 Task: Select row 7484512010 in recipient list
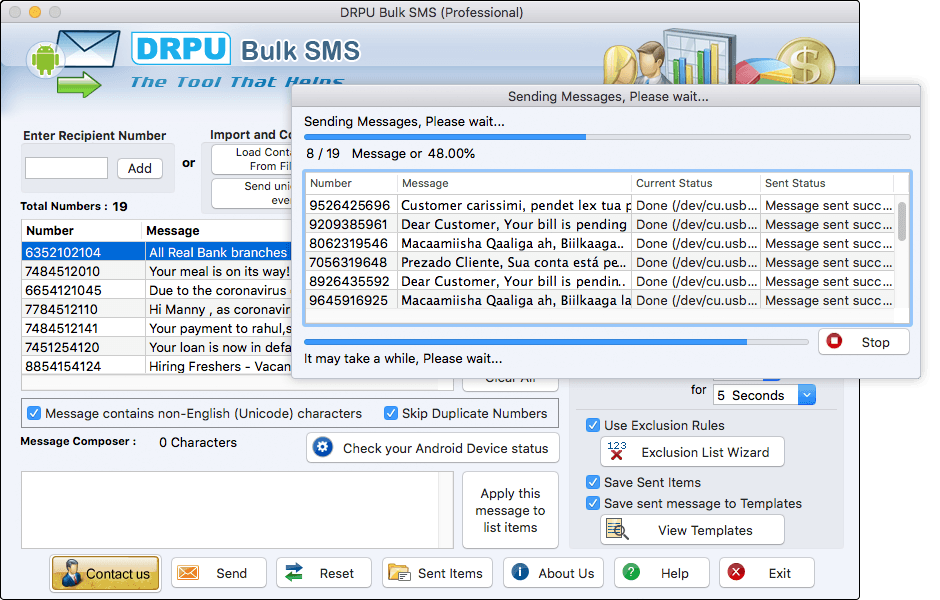point(156,271)
